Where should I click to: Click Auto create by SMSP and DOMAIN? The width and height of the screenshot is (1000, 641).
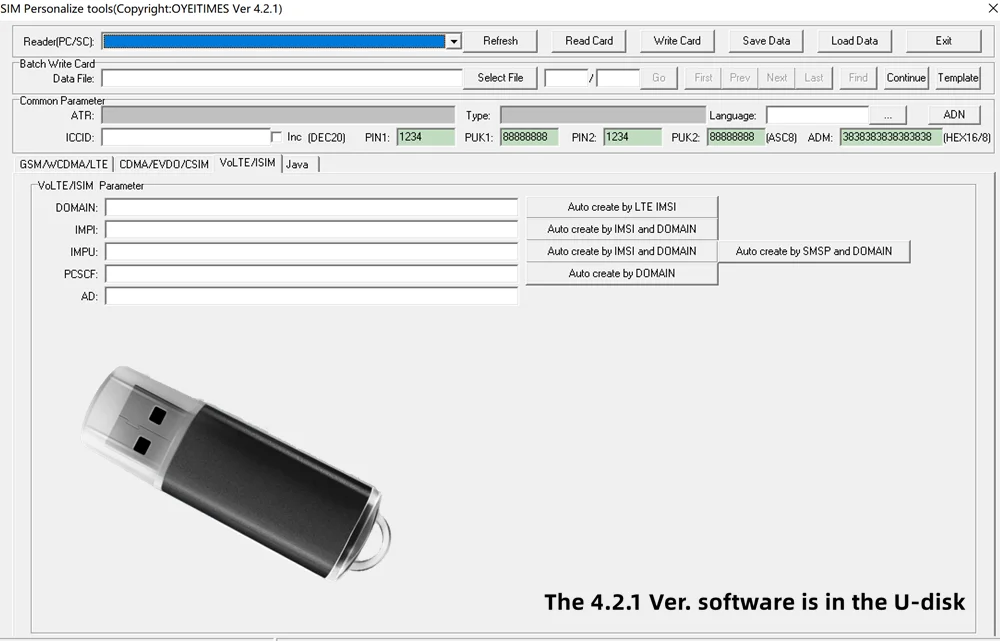[813, 251]
